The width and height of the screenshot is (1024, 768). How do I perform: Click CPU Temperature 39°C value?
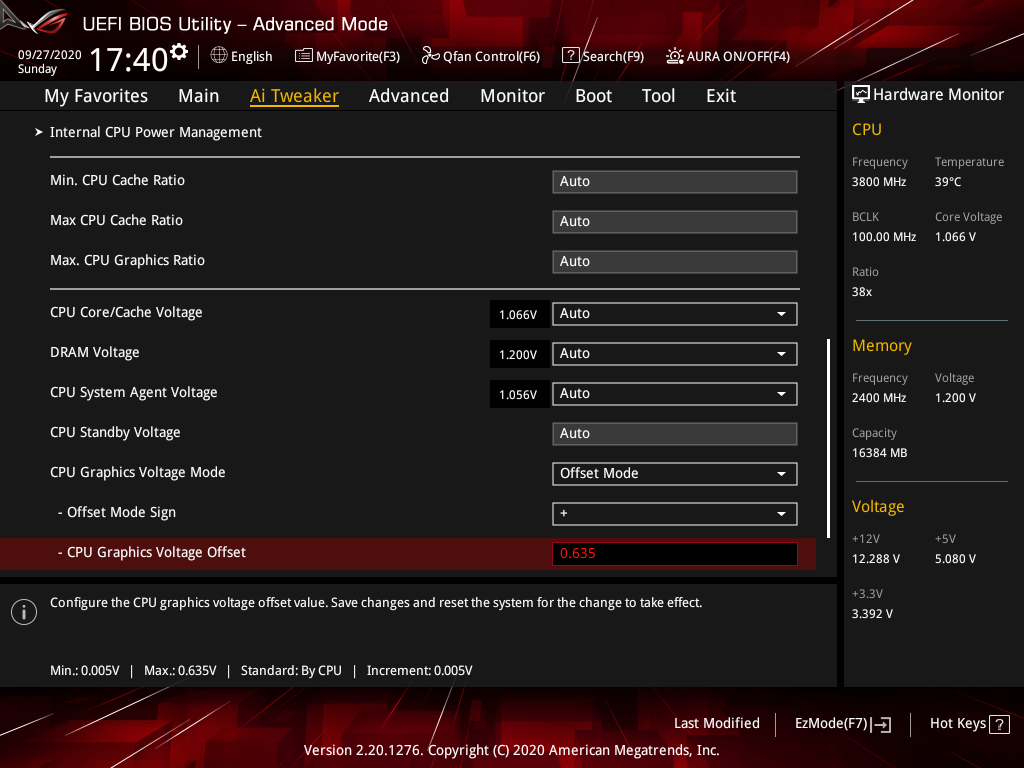(948, 182)
